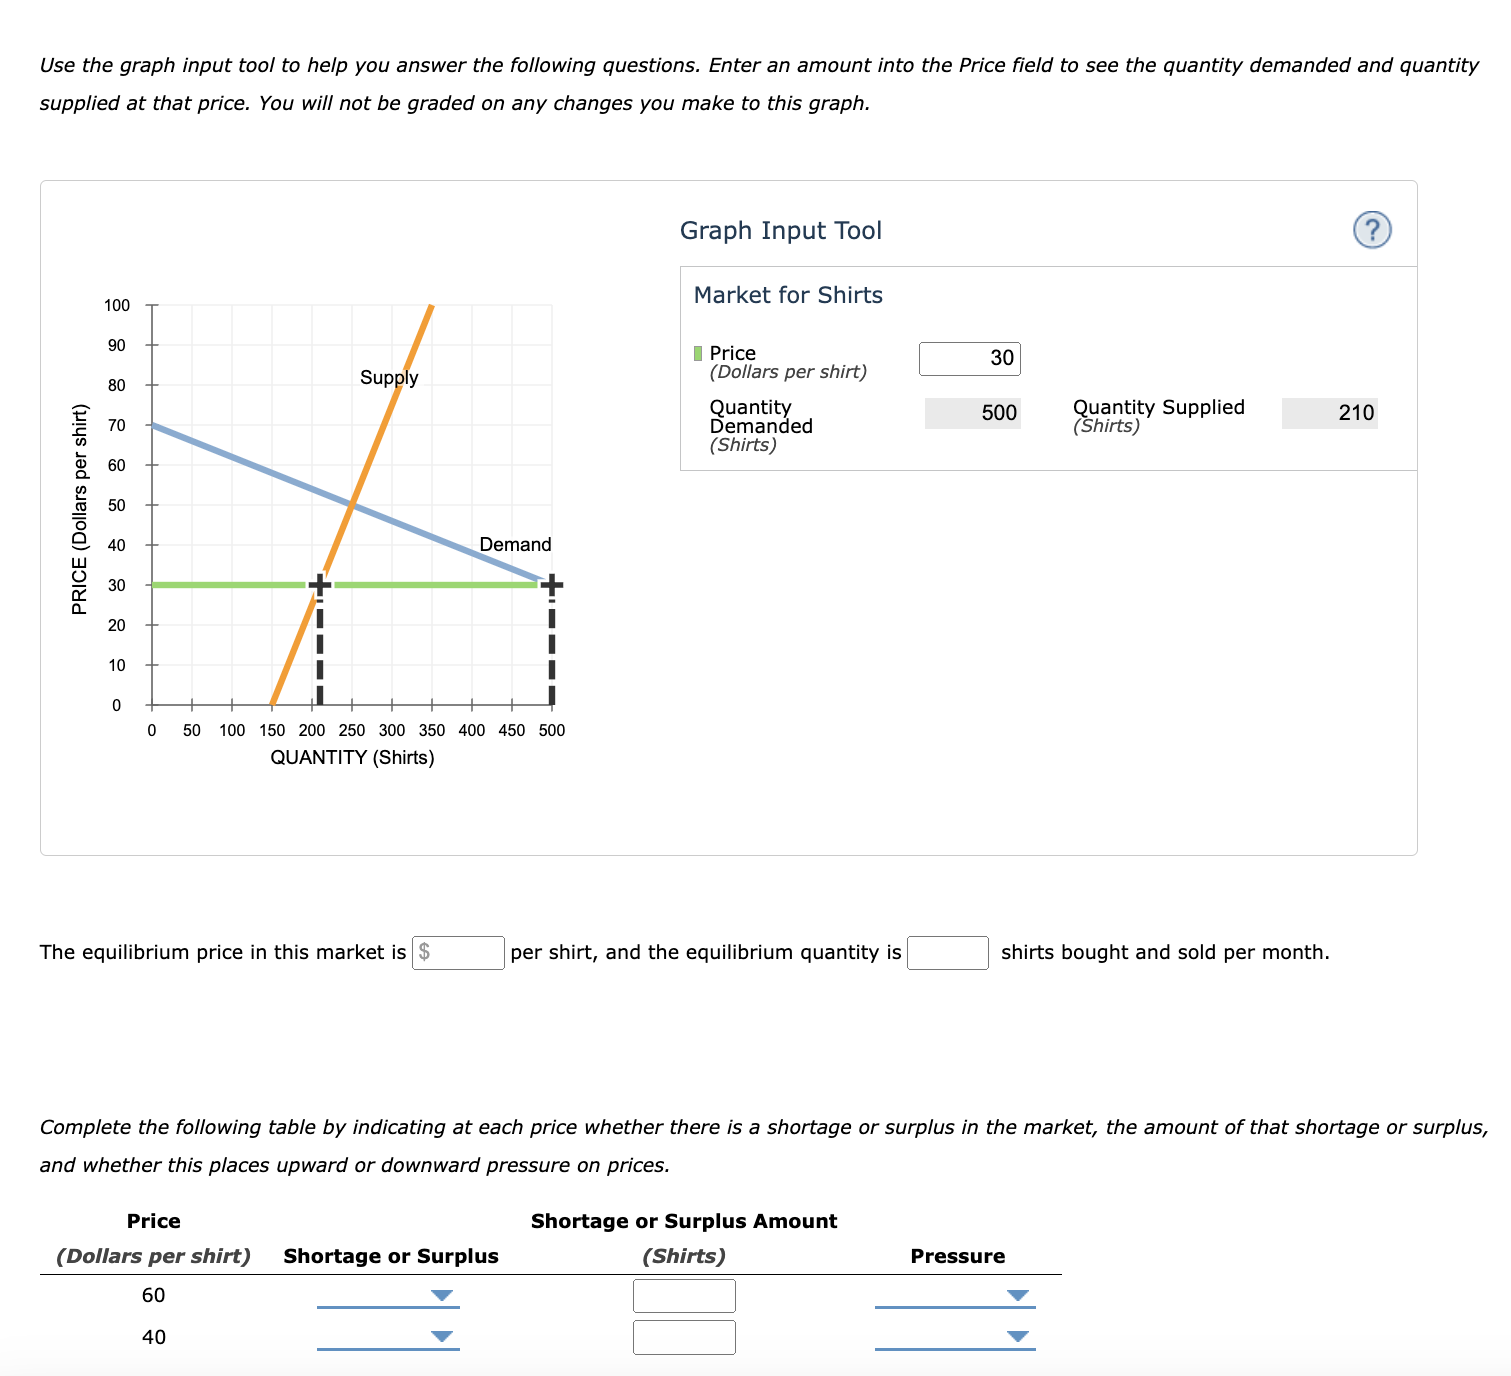This screenshot has width=1511, height=1376.
Task: Select the Price input field showing 30
Action: [968, 357]
